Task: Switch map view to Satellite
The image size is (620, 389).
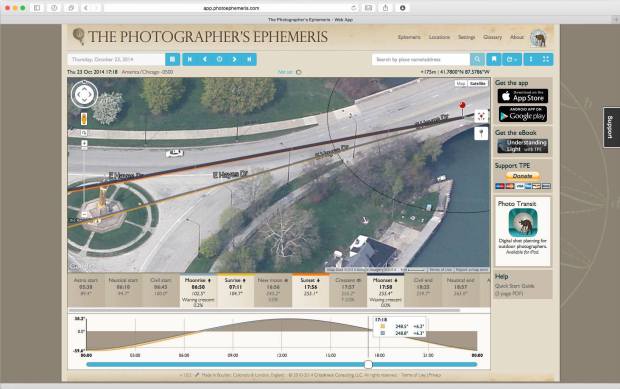Action: click(x=478, y=83)
